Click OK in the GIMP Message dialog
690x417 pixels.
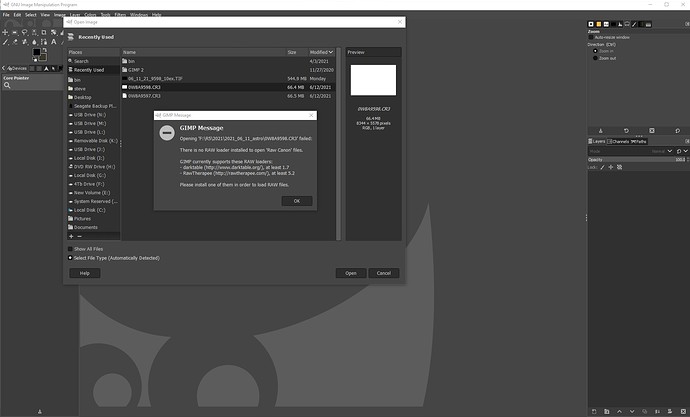297,201
